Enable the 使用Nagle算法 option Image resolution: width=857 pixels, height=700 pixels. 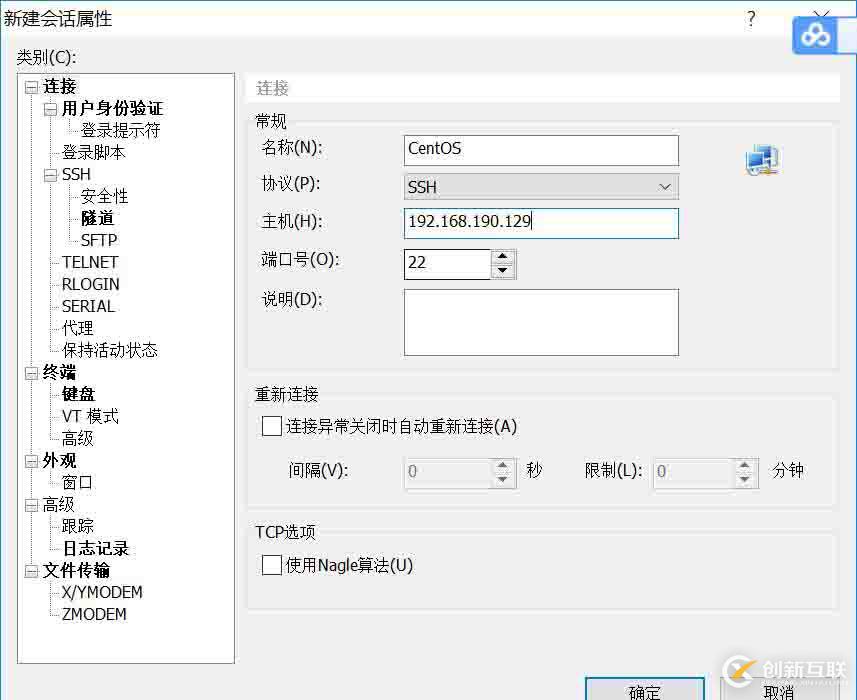tap(271, 565)
